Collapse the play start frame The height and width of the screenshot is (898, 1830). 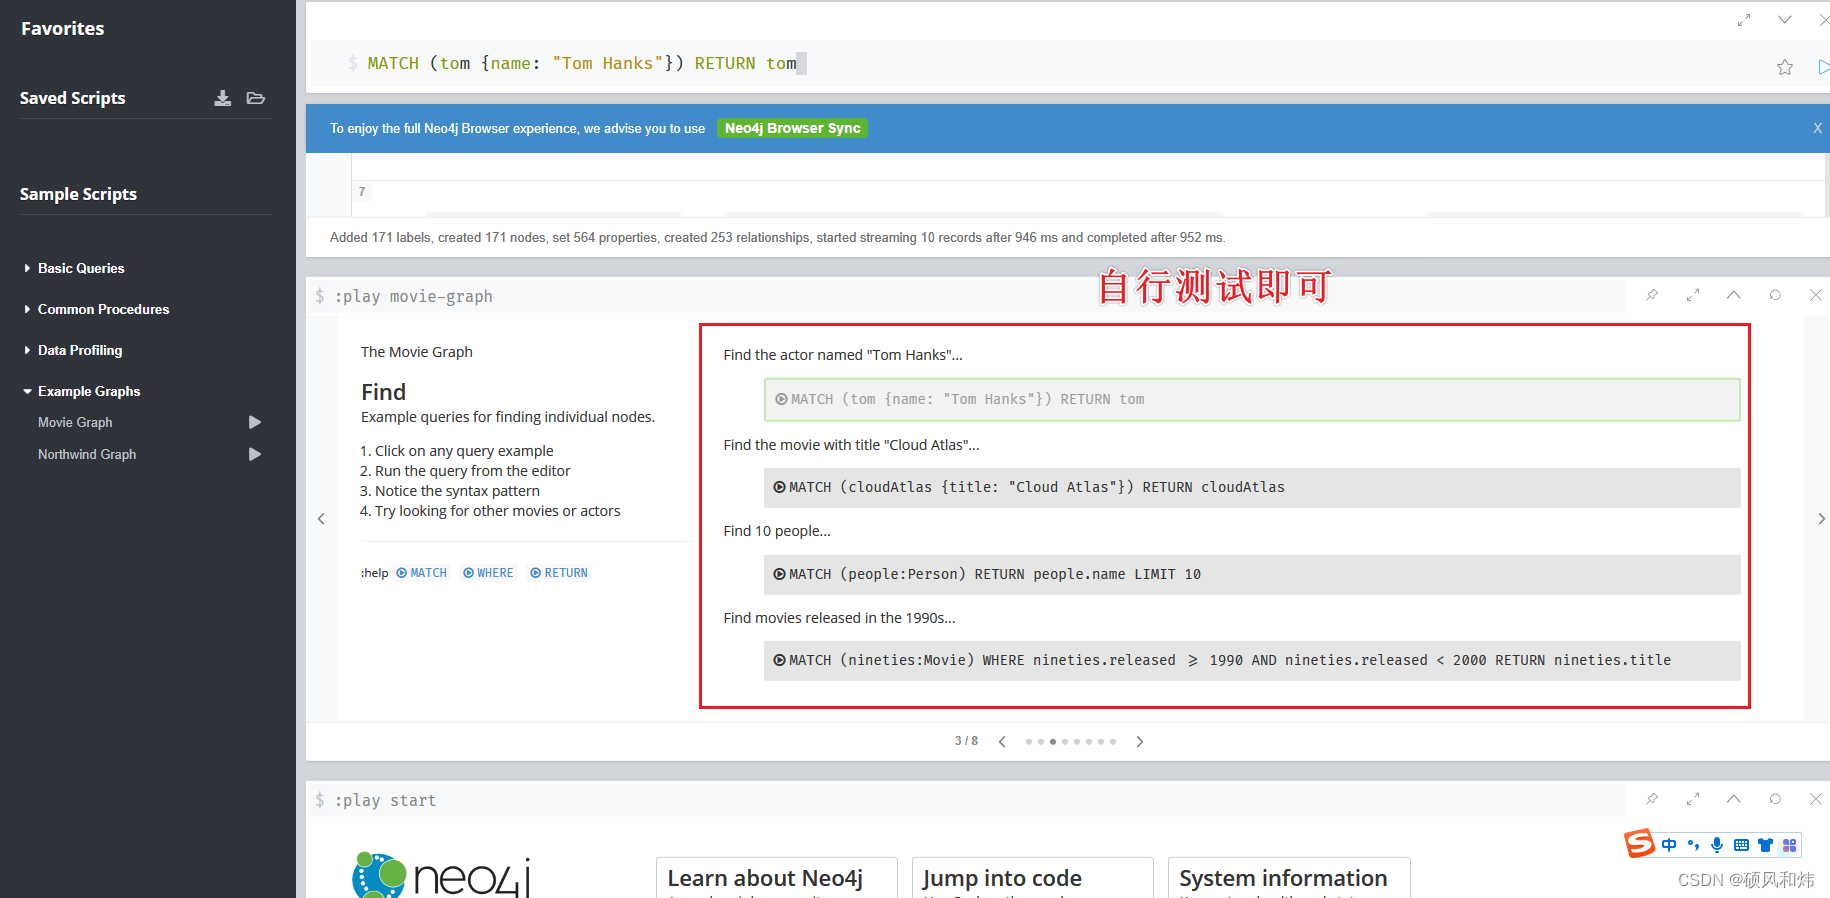1734,799
